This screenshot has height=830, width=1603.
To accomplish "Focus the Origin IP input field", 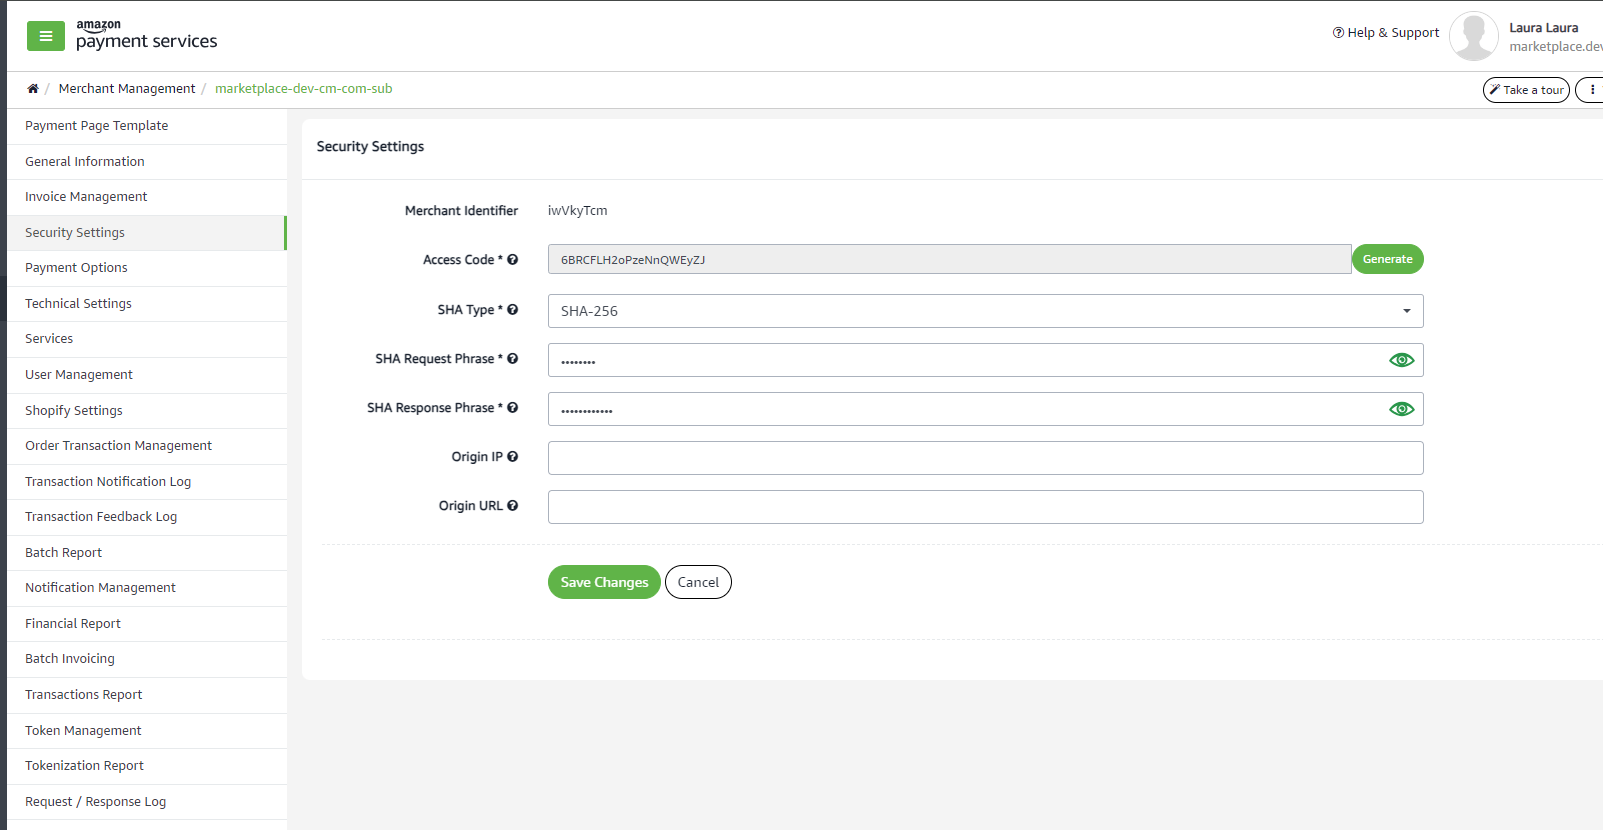I will (x=985, y=458).
